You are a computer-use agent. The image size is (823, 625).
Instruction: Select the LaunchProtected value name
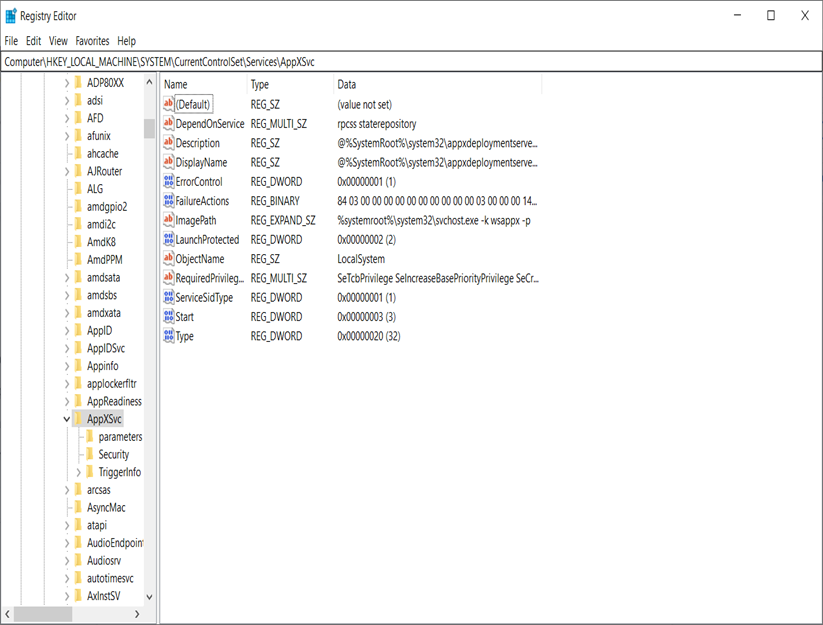coord(207,240)
